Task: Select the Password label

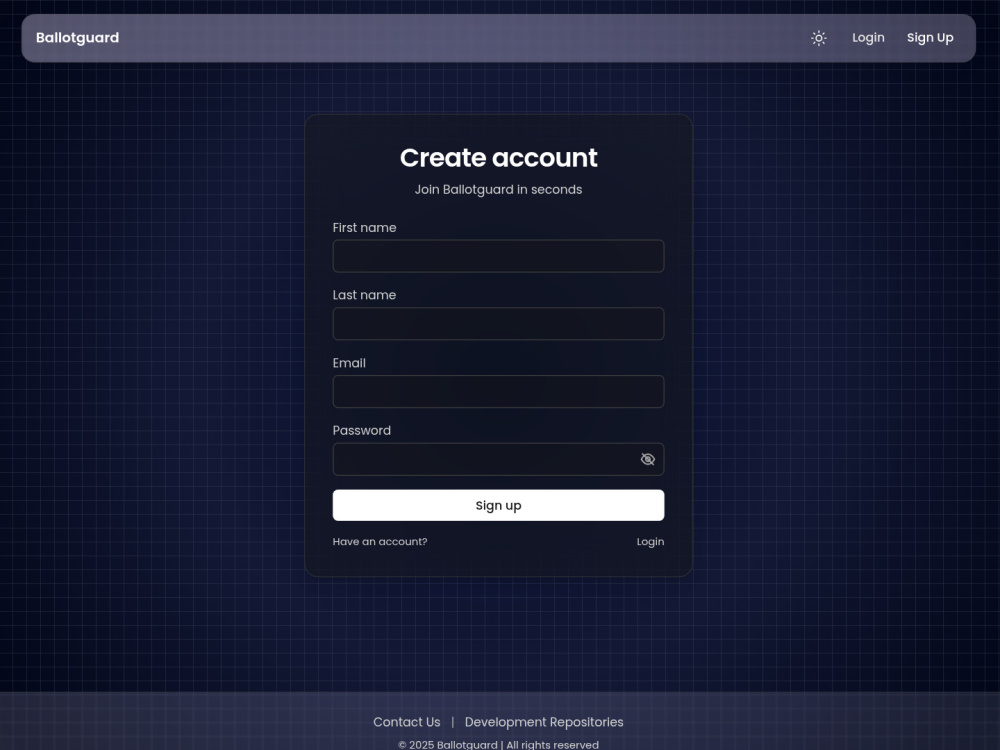Action: pos(362,430)
